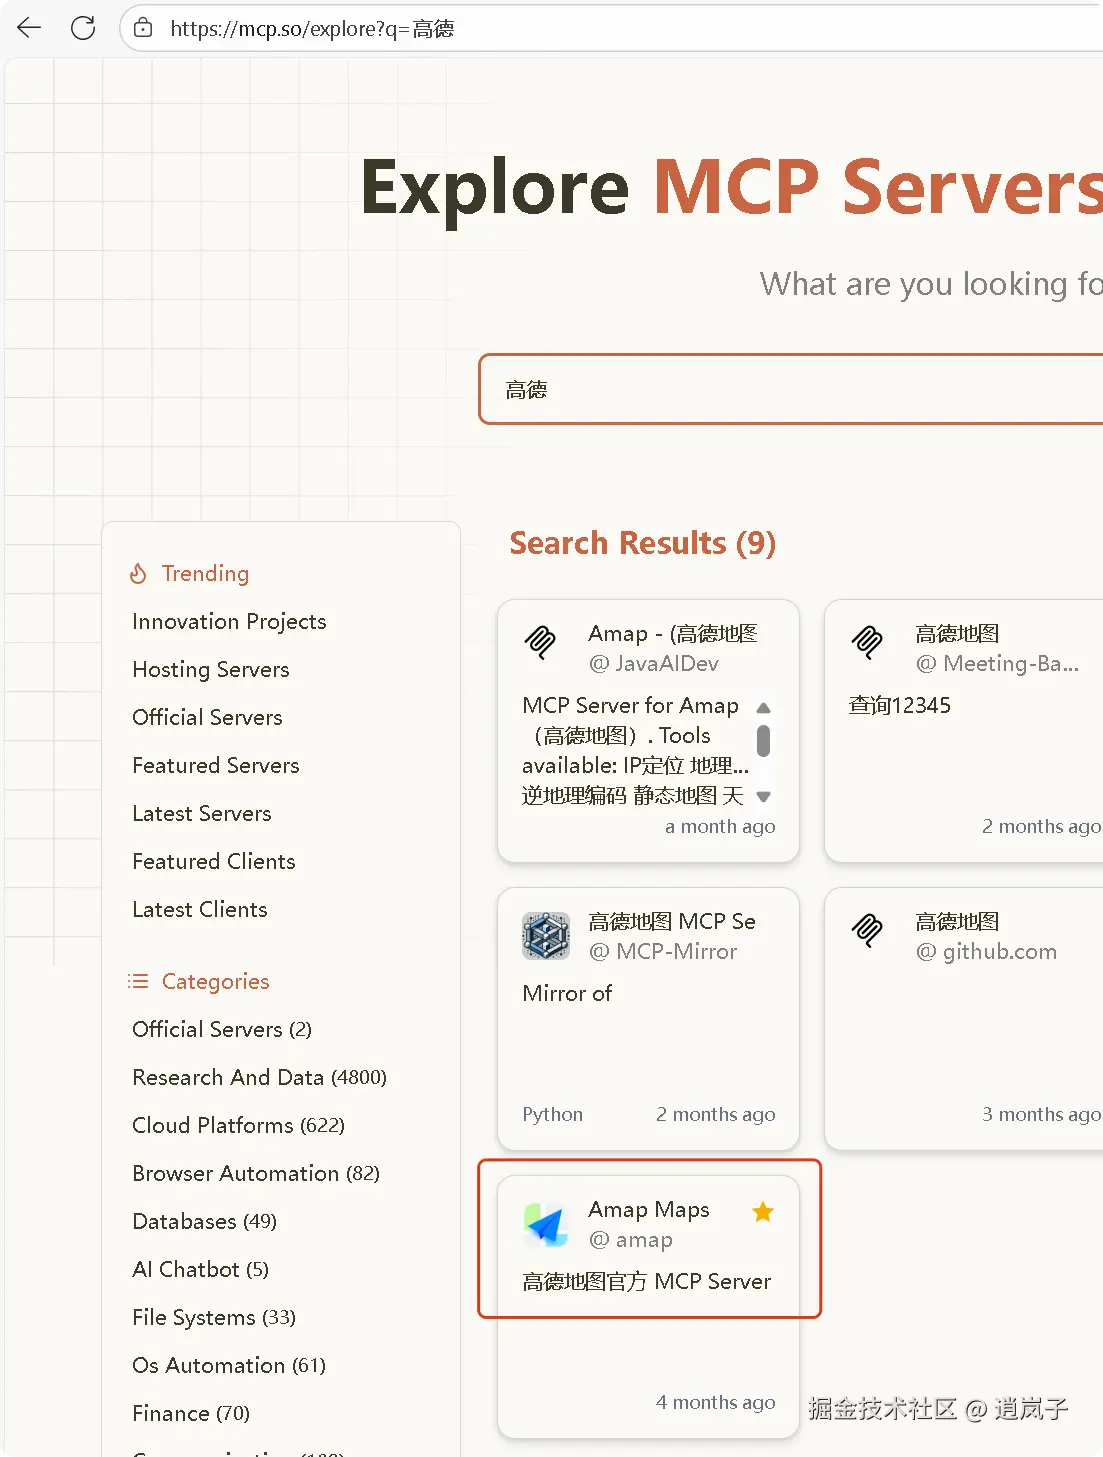
Task: Click the @ amap author name
Action: (x=631, y=1240)
